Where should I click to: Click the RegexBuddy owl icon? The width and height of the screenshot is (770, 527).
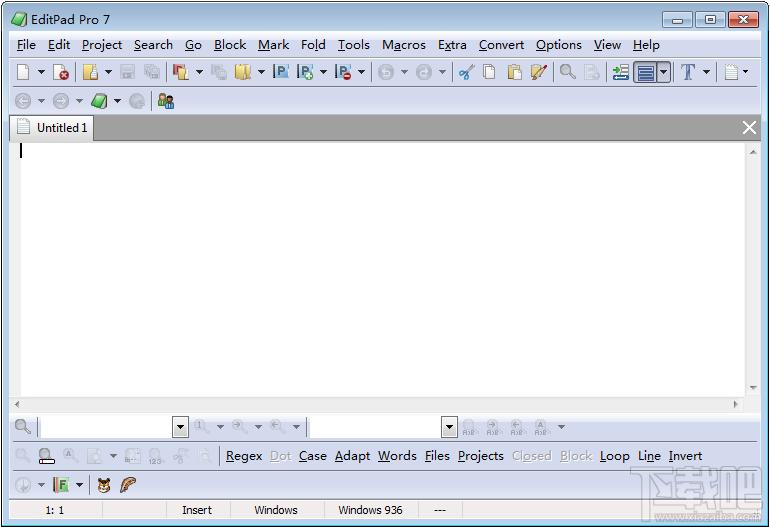point(104,485)
